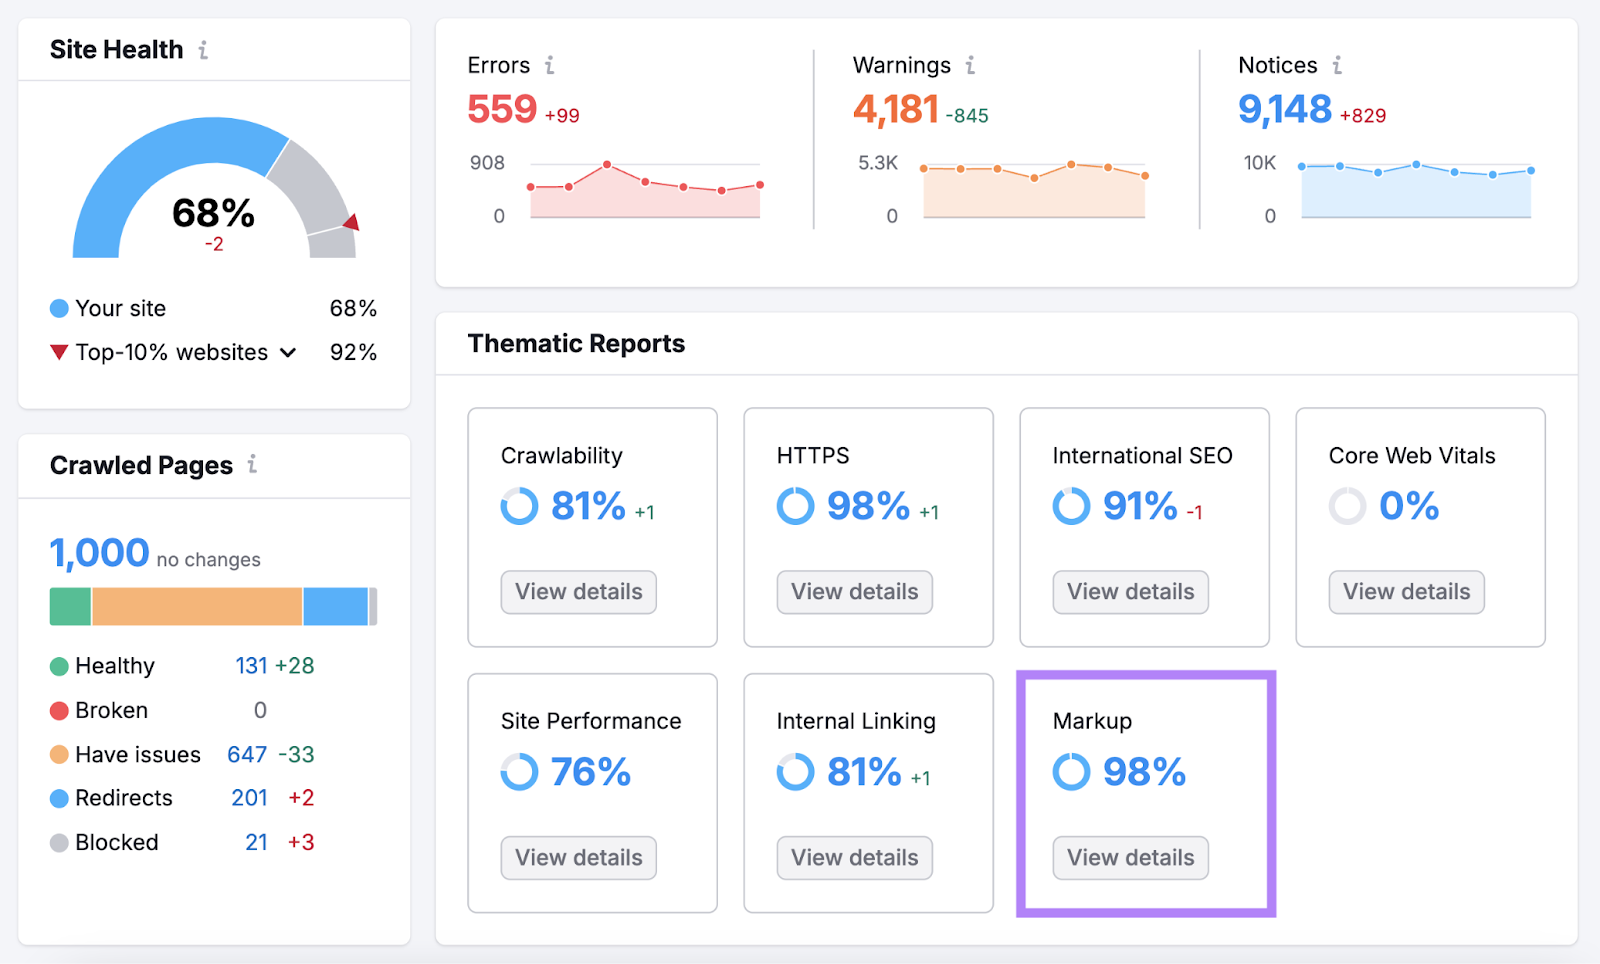The height and width of the screenshot is (964, 1600).
Task: Click the orange Have issues bar segment
Action: [x=197, y=607]
